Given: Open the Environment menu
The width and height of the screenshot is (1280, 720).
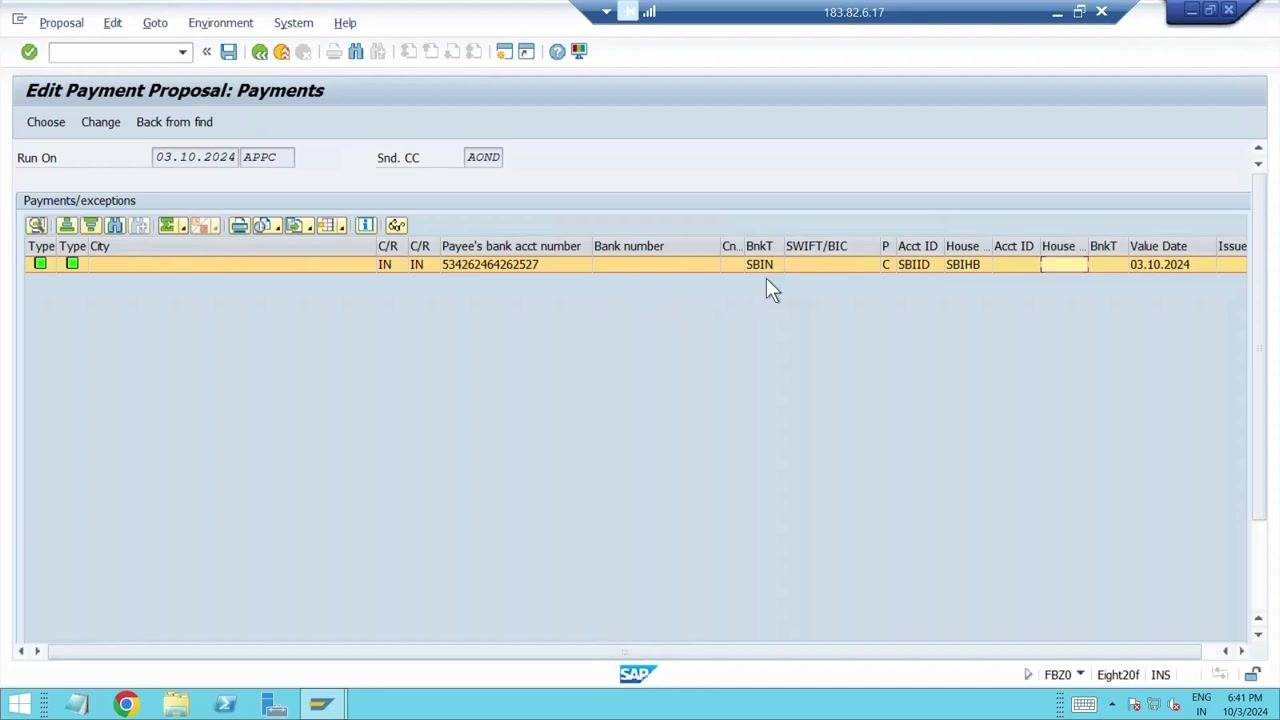Looking at the screenshot, I should coord(220,23).
